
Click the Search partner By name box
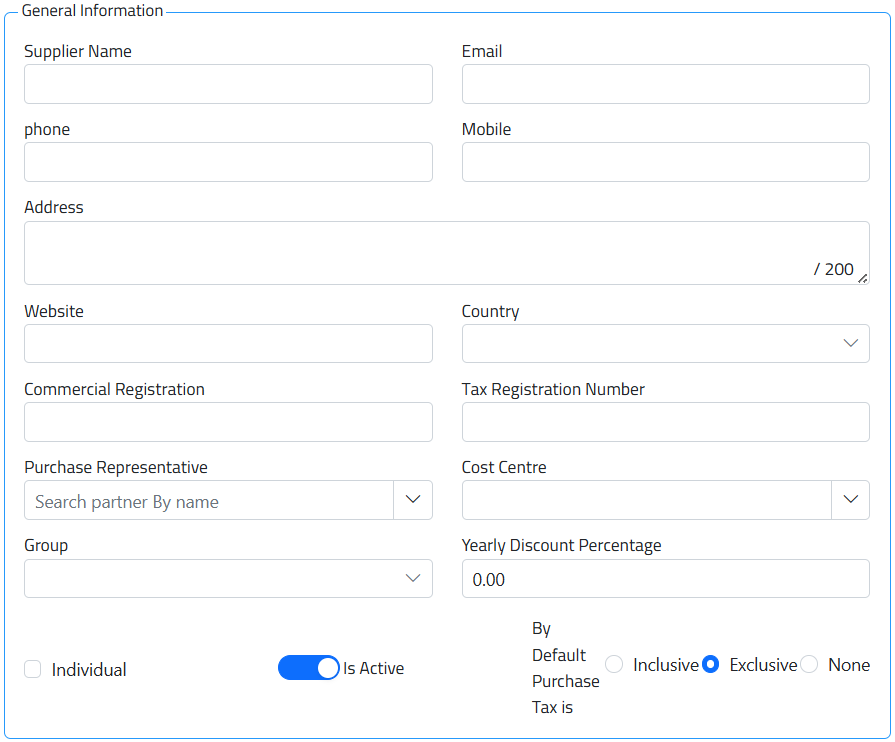pyautogui.click(x=209, y=501)
